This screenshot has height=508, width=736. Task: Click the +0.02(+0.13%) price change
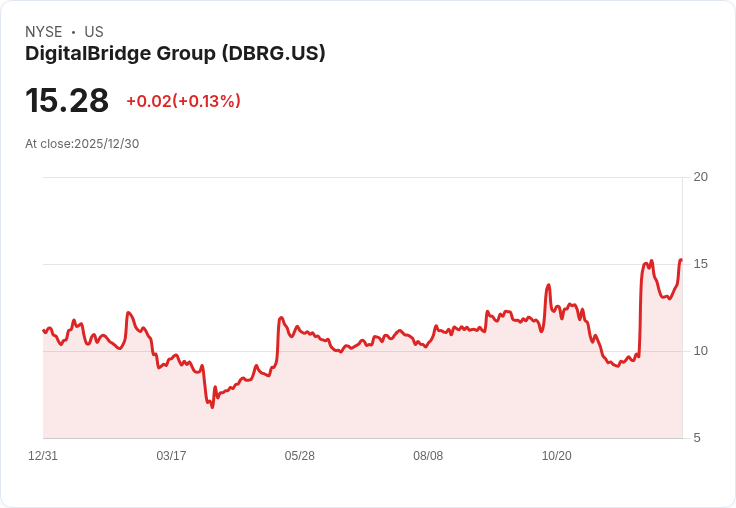(x=184, y=101)
